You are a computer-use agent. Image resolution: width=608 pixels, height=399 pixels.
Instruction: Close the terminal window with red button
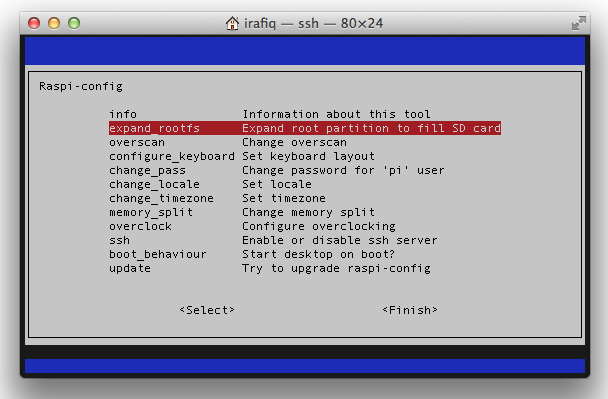point(34,23)
